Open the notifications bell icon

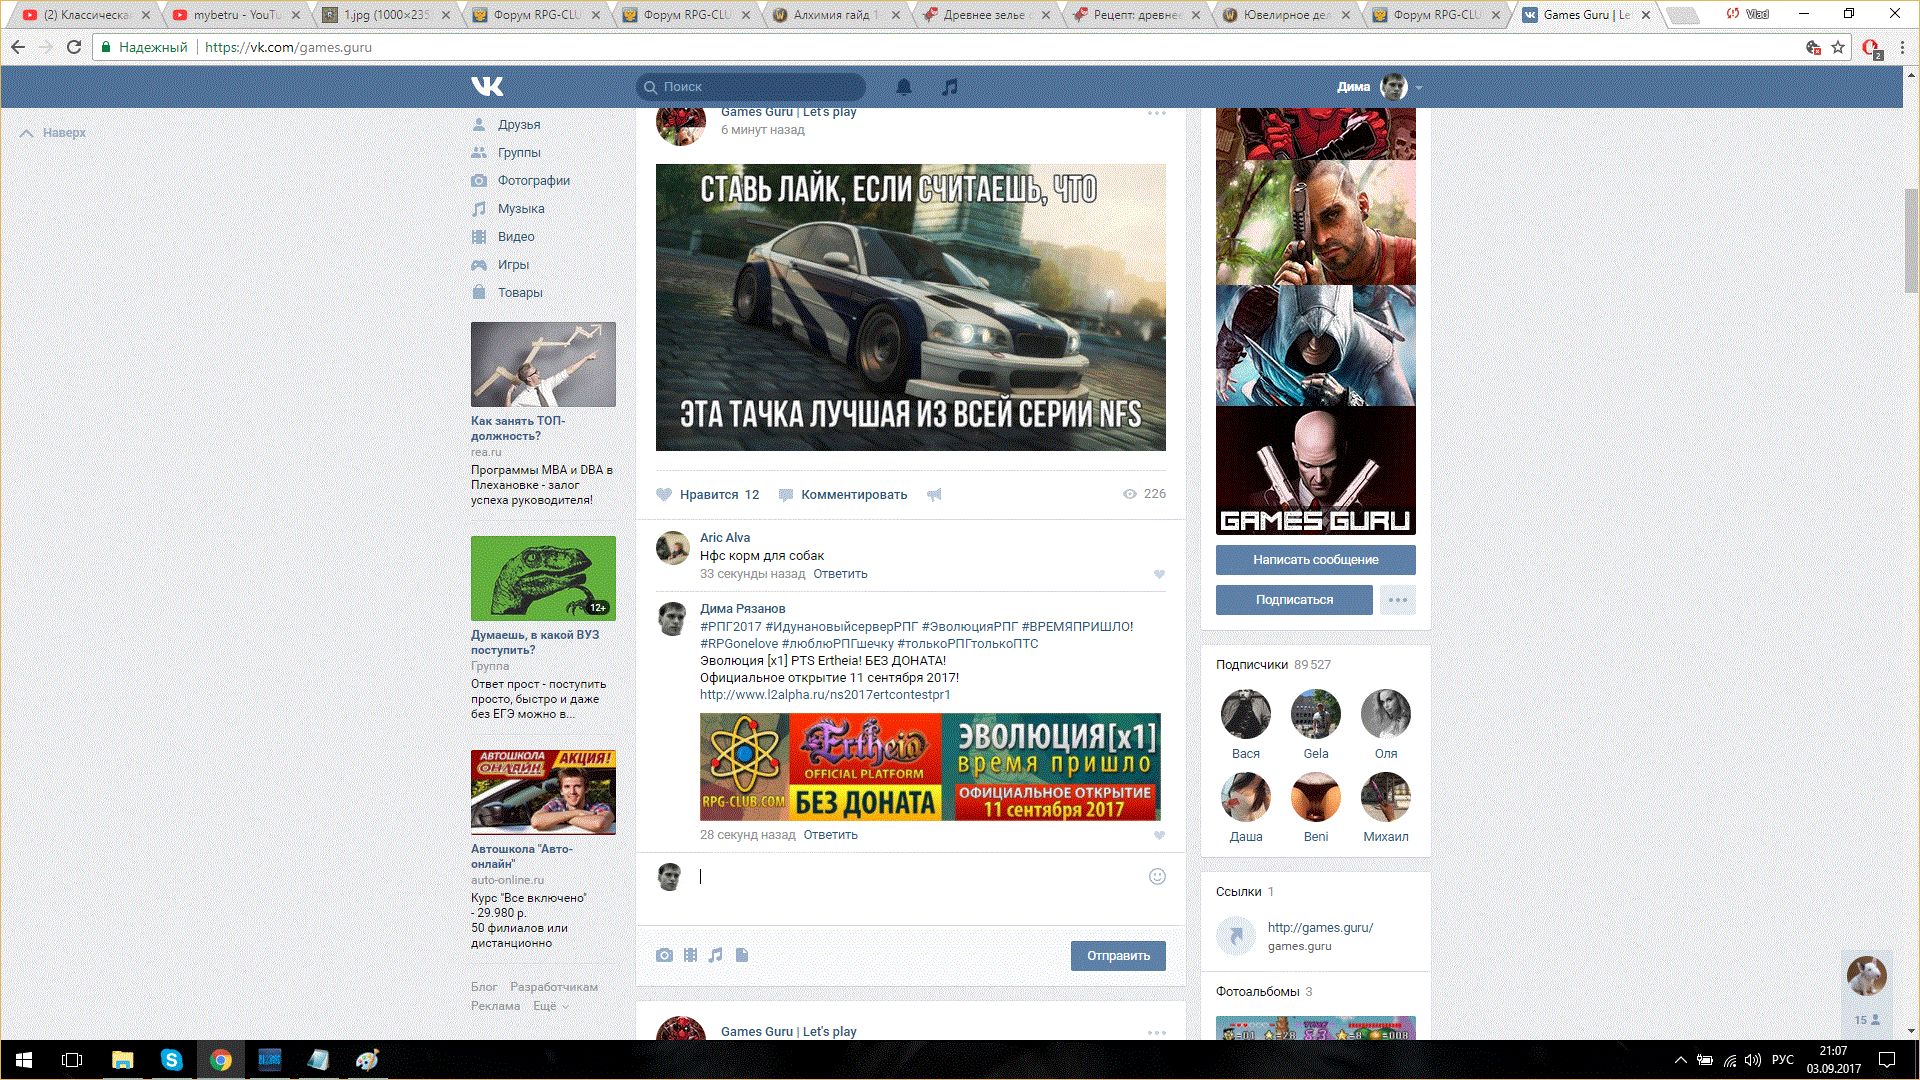pos(904,87)
